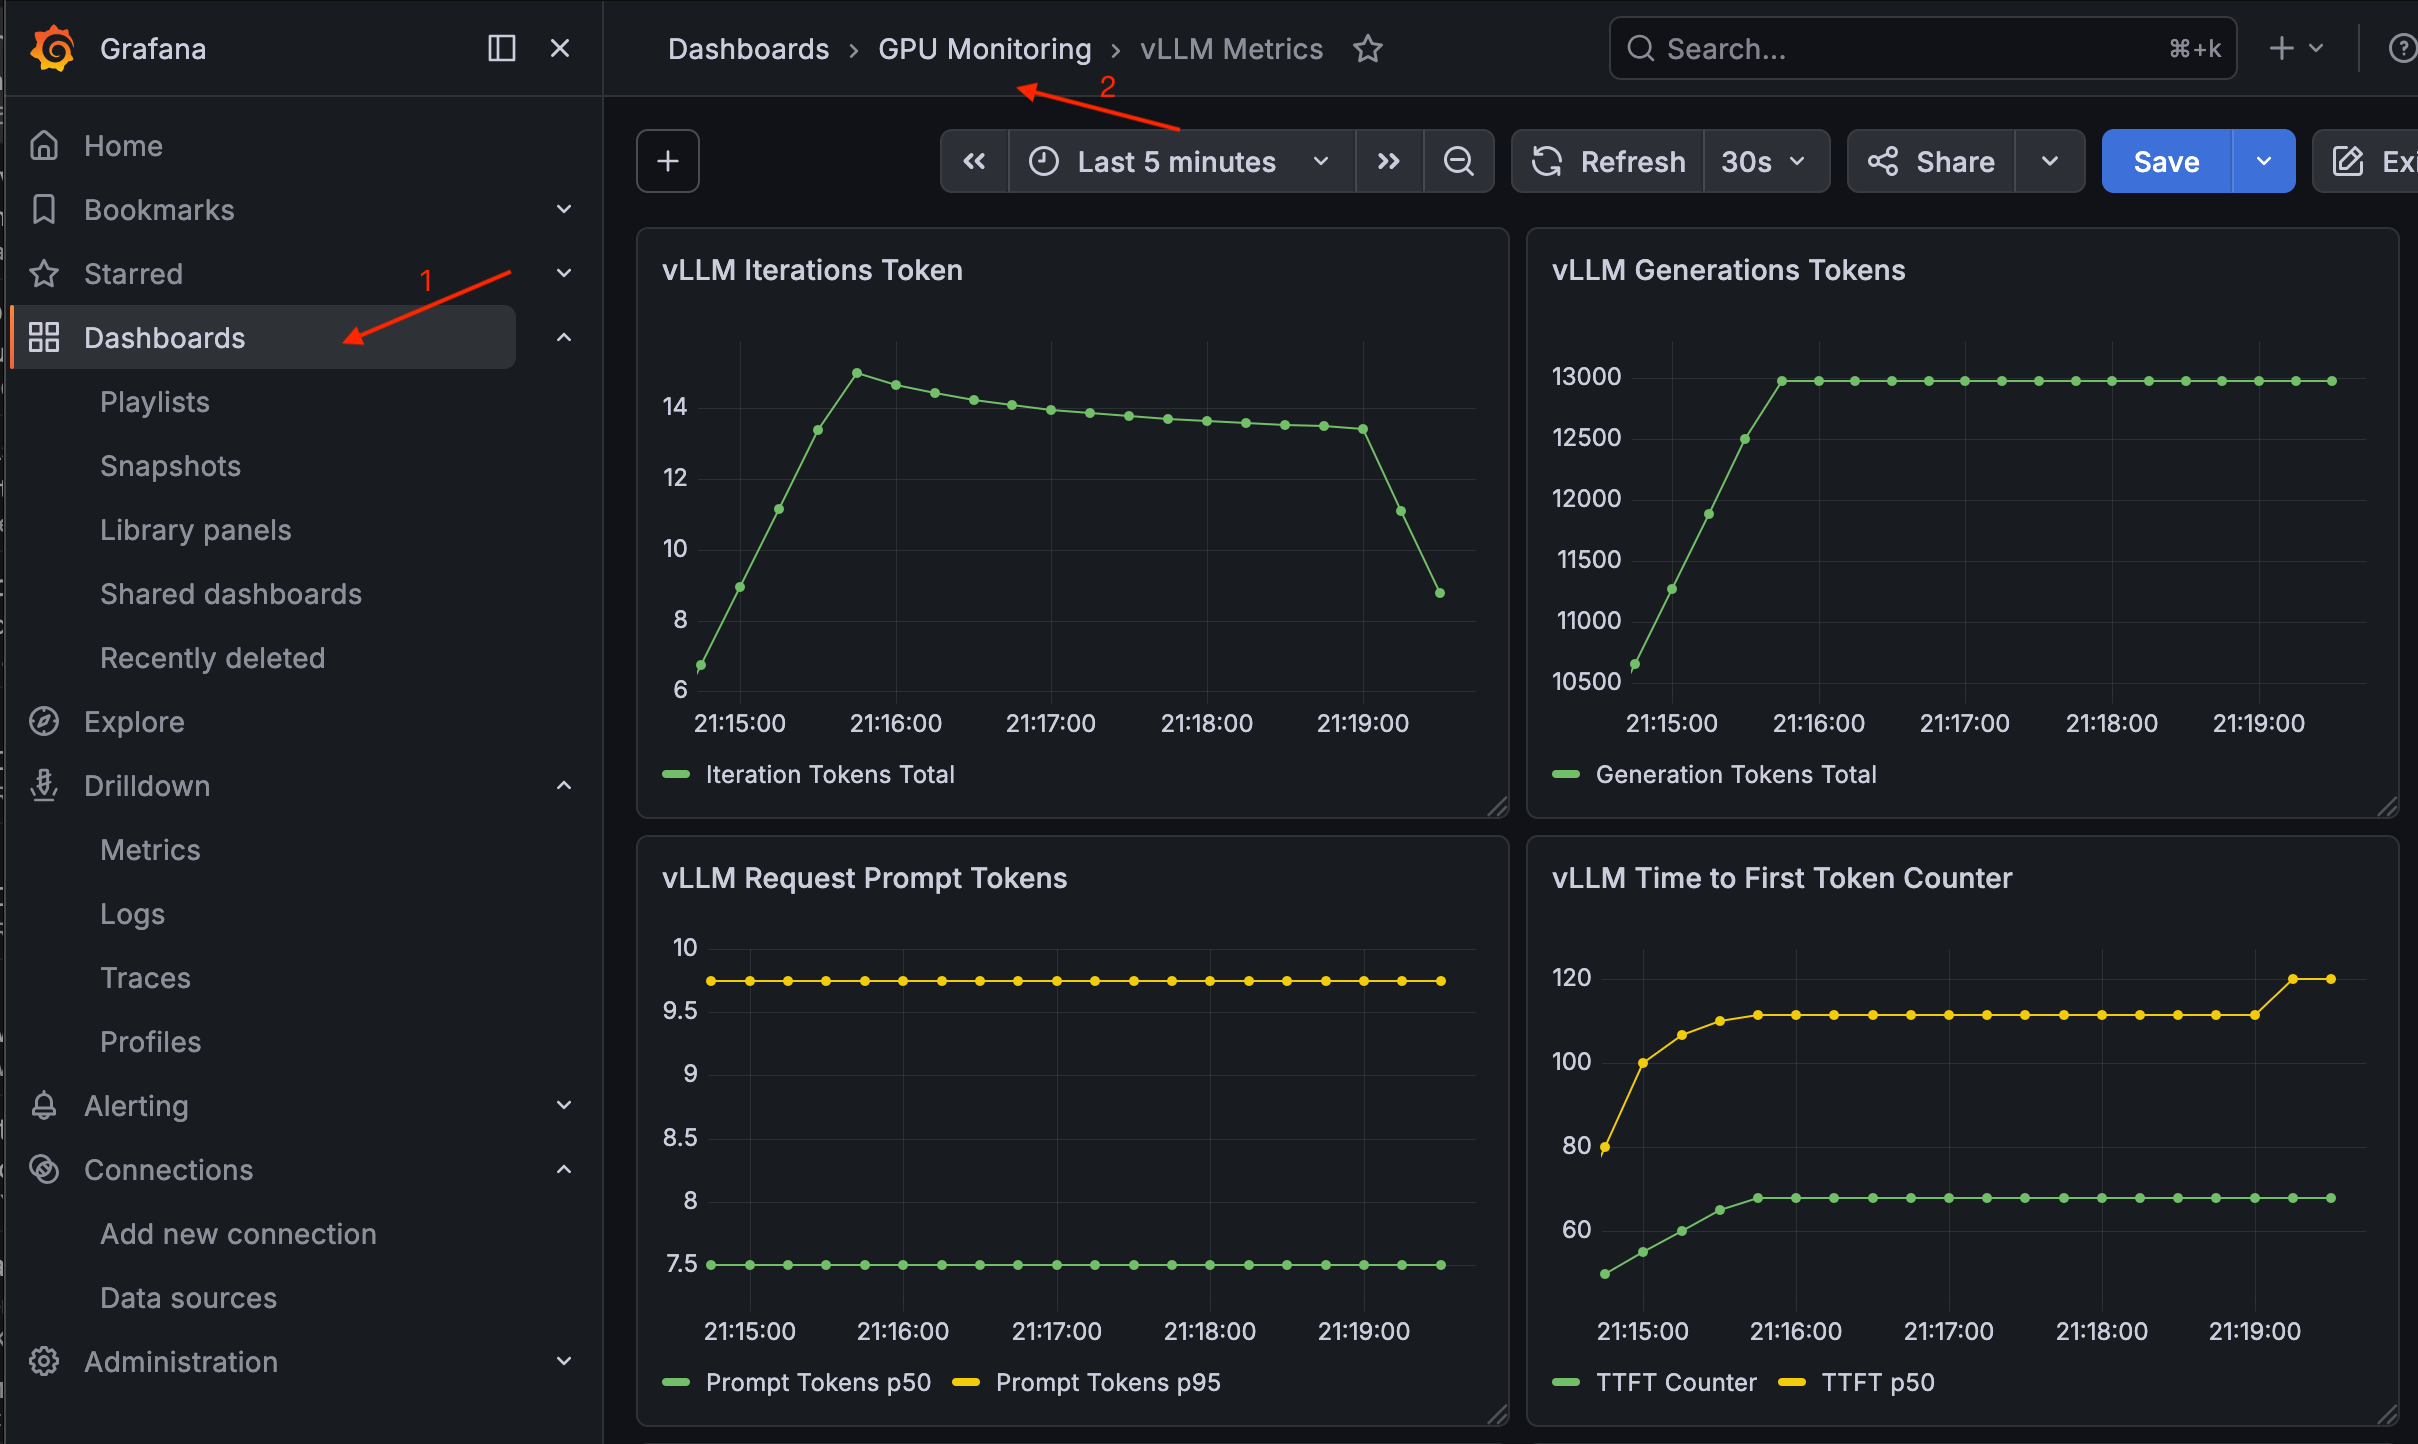Click the Administration gear icon
2418x1444 pixels.
click(x=44, y=1362)
